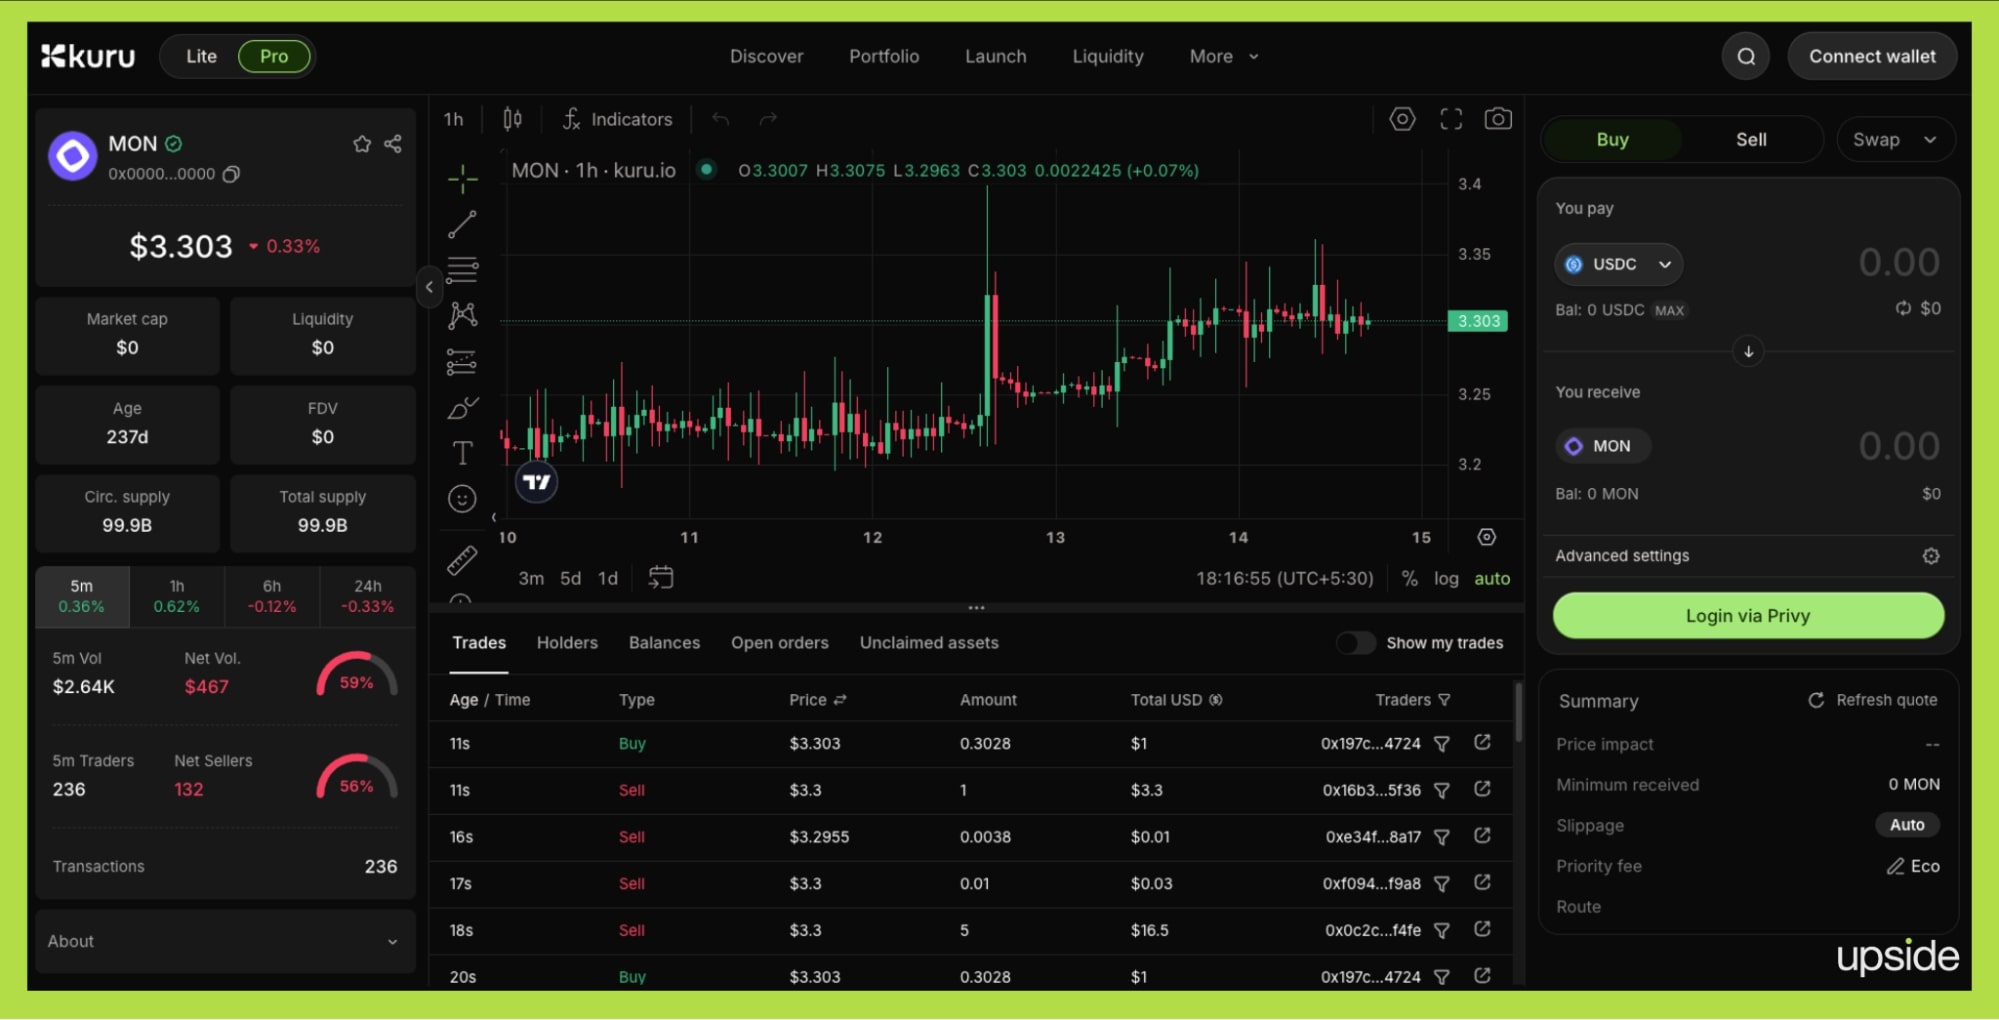Click the Login via Privy button
The height and width of the screenshot is (1020, 1999).
click(1747, 616)
